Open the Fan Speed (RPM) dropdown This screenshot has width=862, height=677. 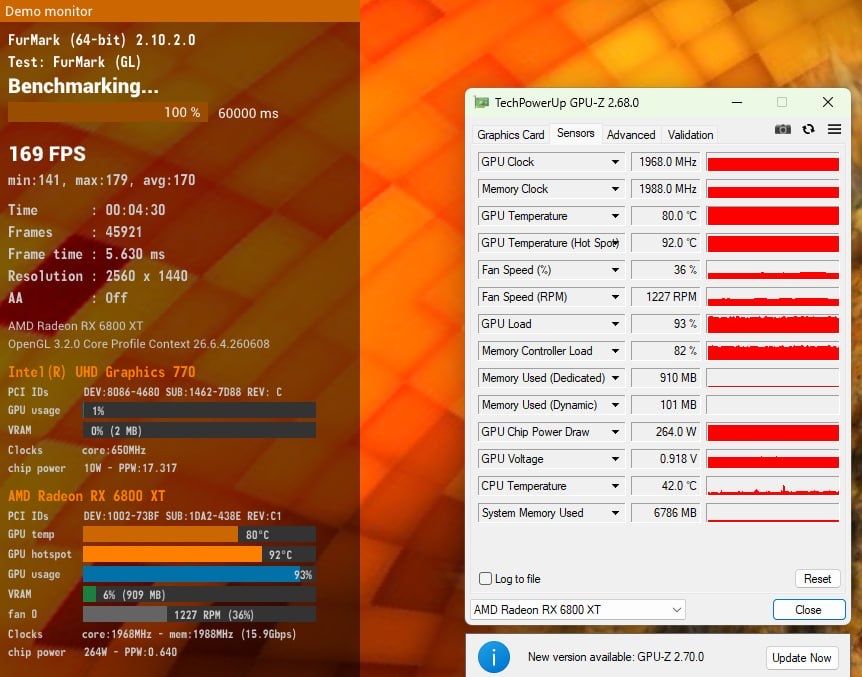point(615,297)
